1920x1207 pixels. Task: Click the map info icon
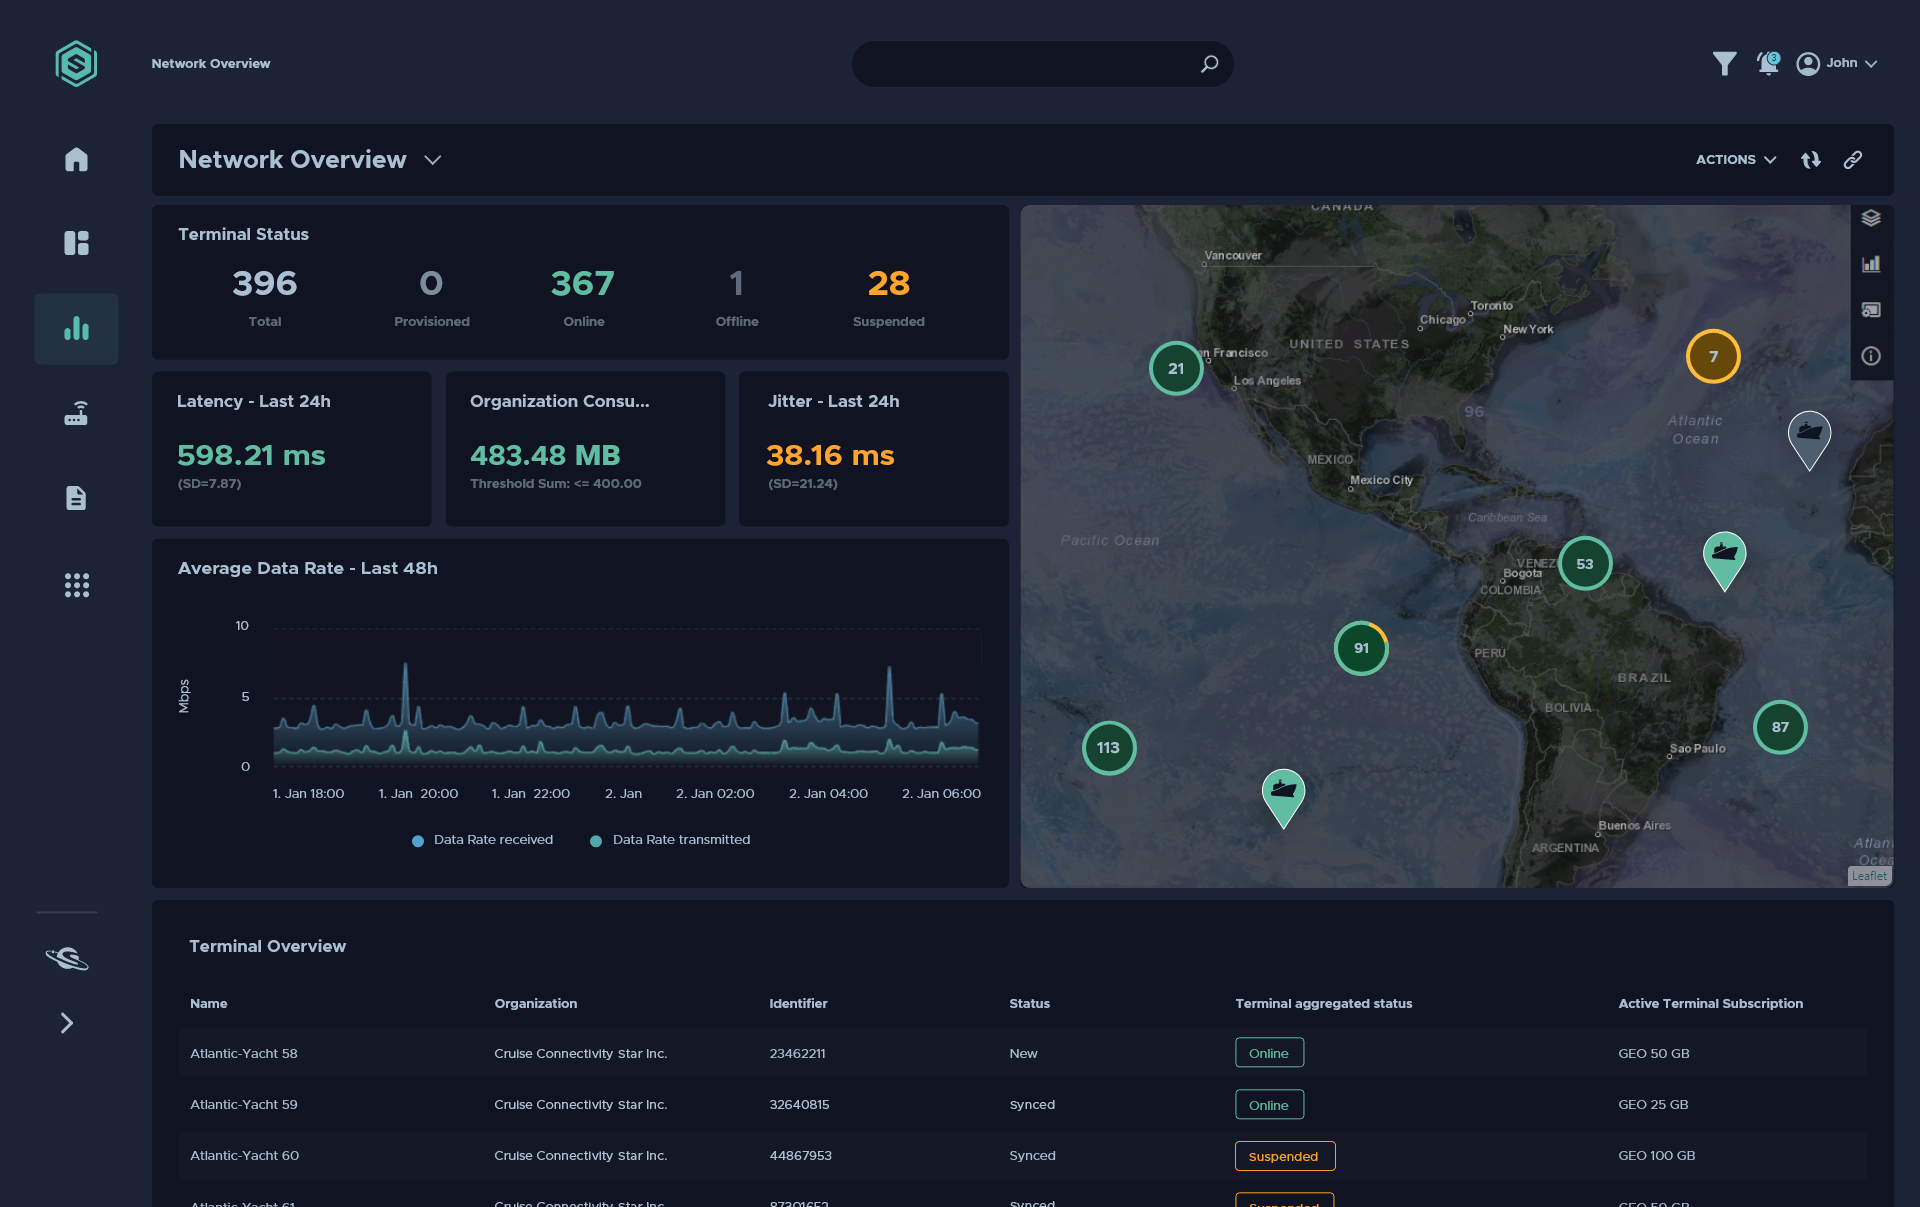click(1871, 356)
